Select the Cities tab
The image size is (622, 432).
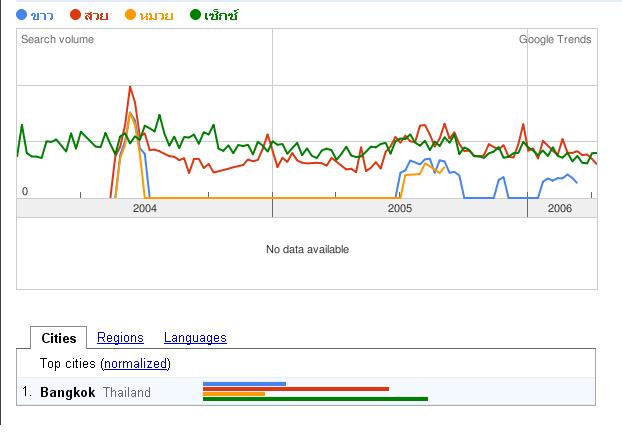59,338
